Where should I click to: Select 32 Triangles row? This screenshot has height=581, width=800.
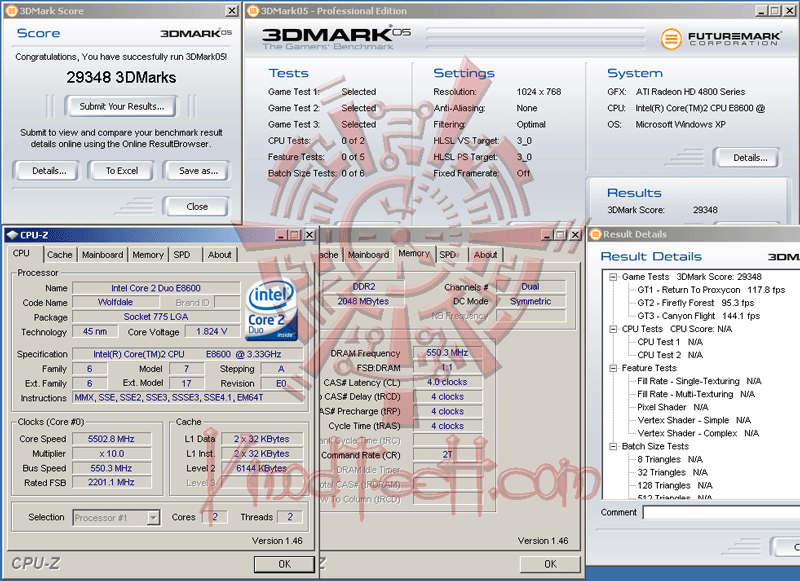[x=672, y=473]
